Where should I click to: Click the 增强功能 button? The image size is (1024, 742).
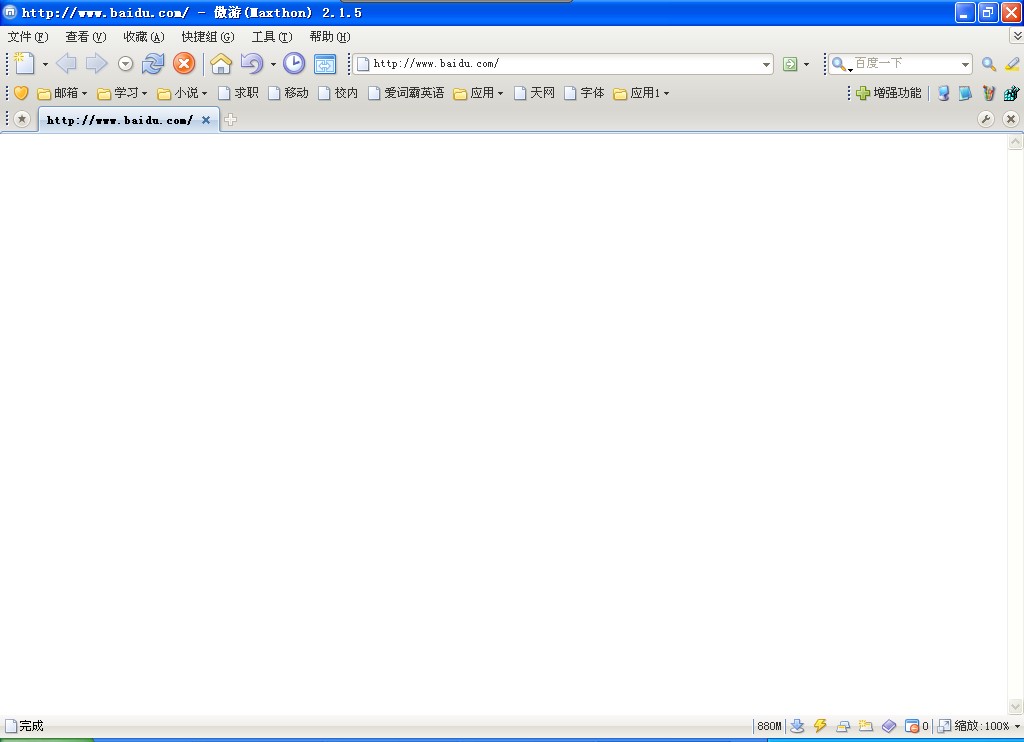[x=888, y=93]
